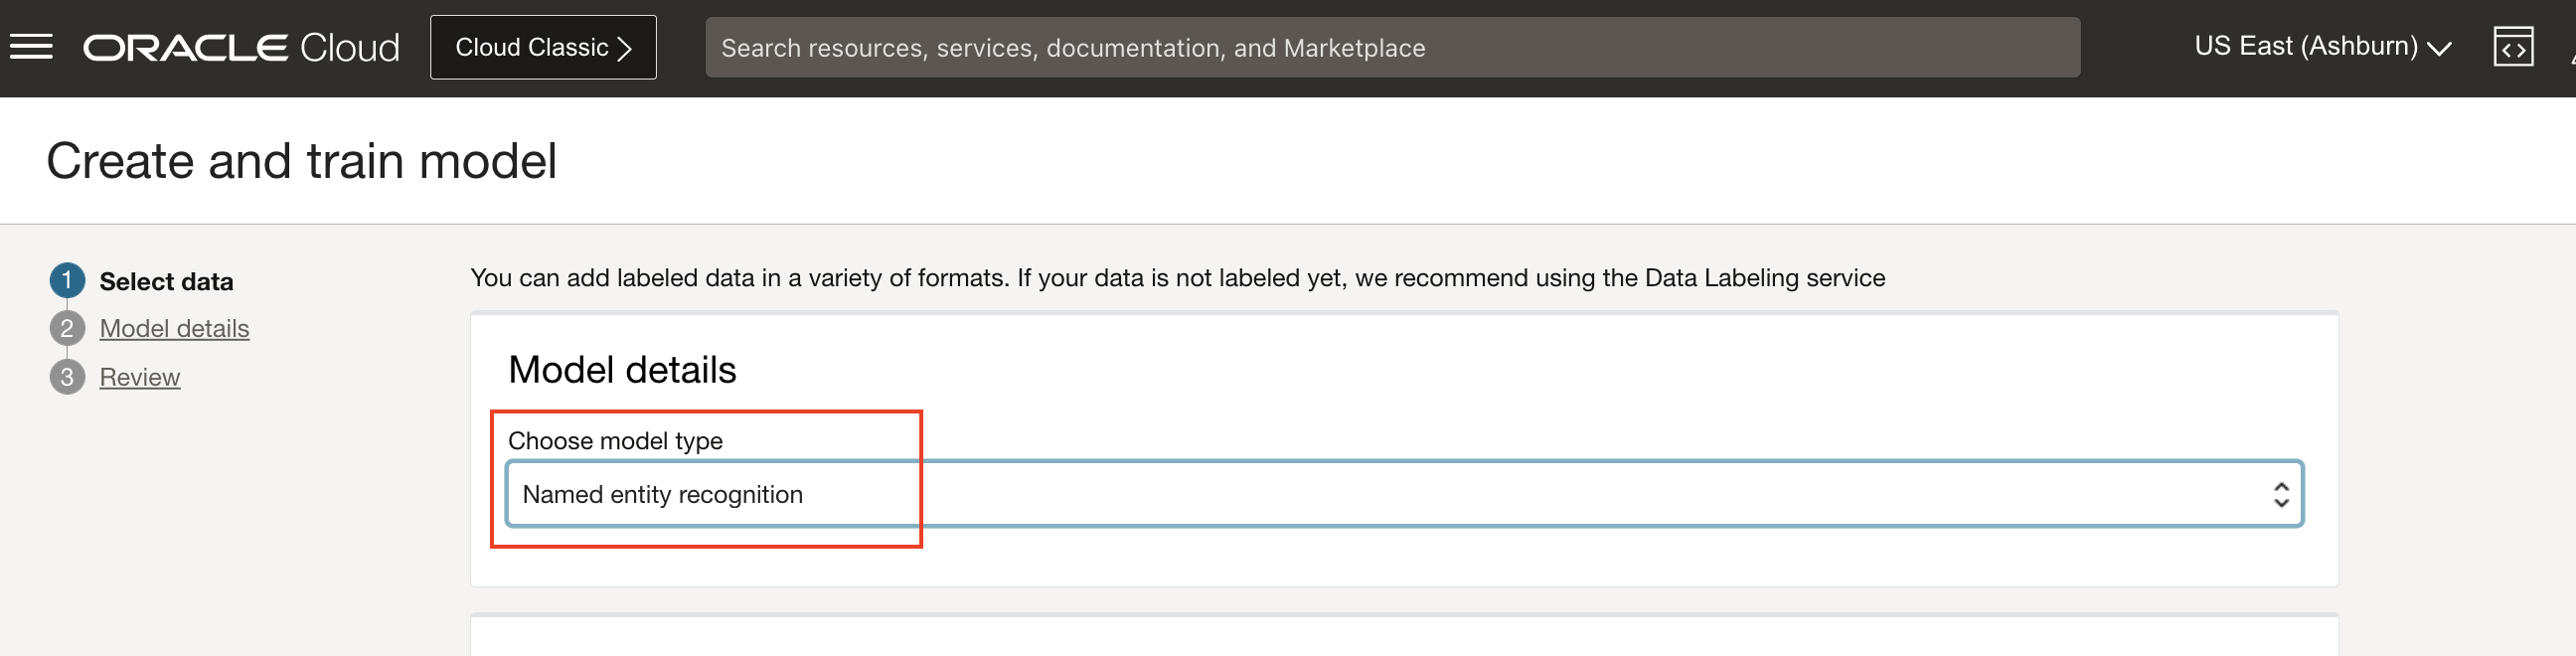2576x656 pixels.
Task: Click the Create and train model heading
Action: [301, 161]
